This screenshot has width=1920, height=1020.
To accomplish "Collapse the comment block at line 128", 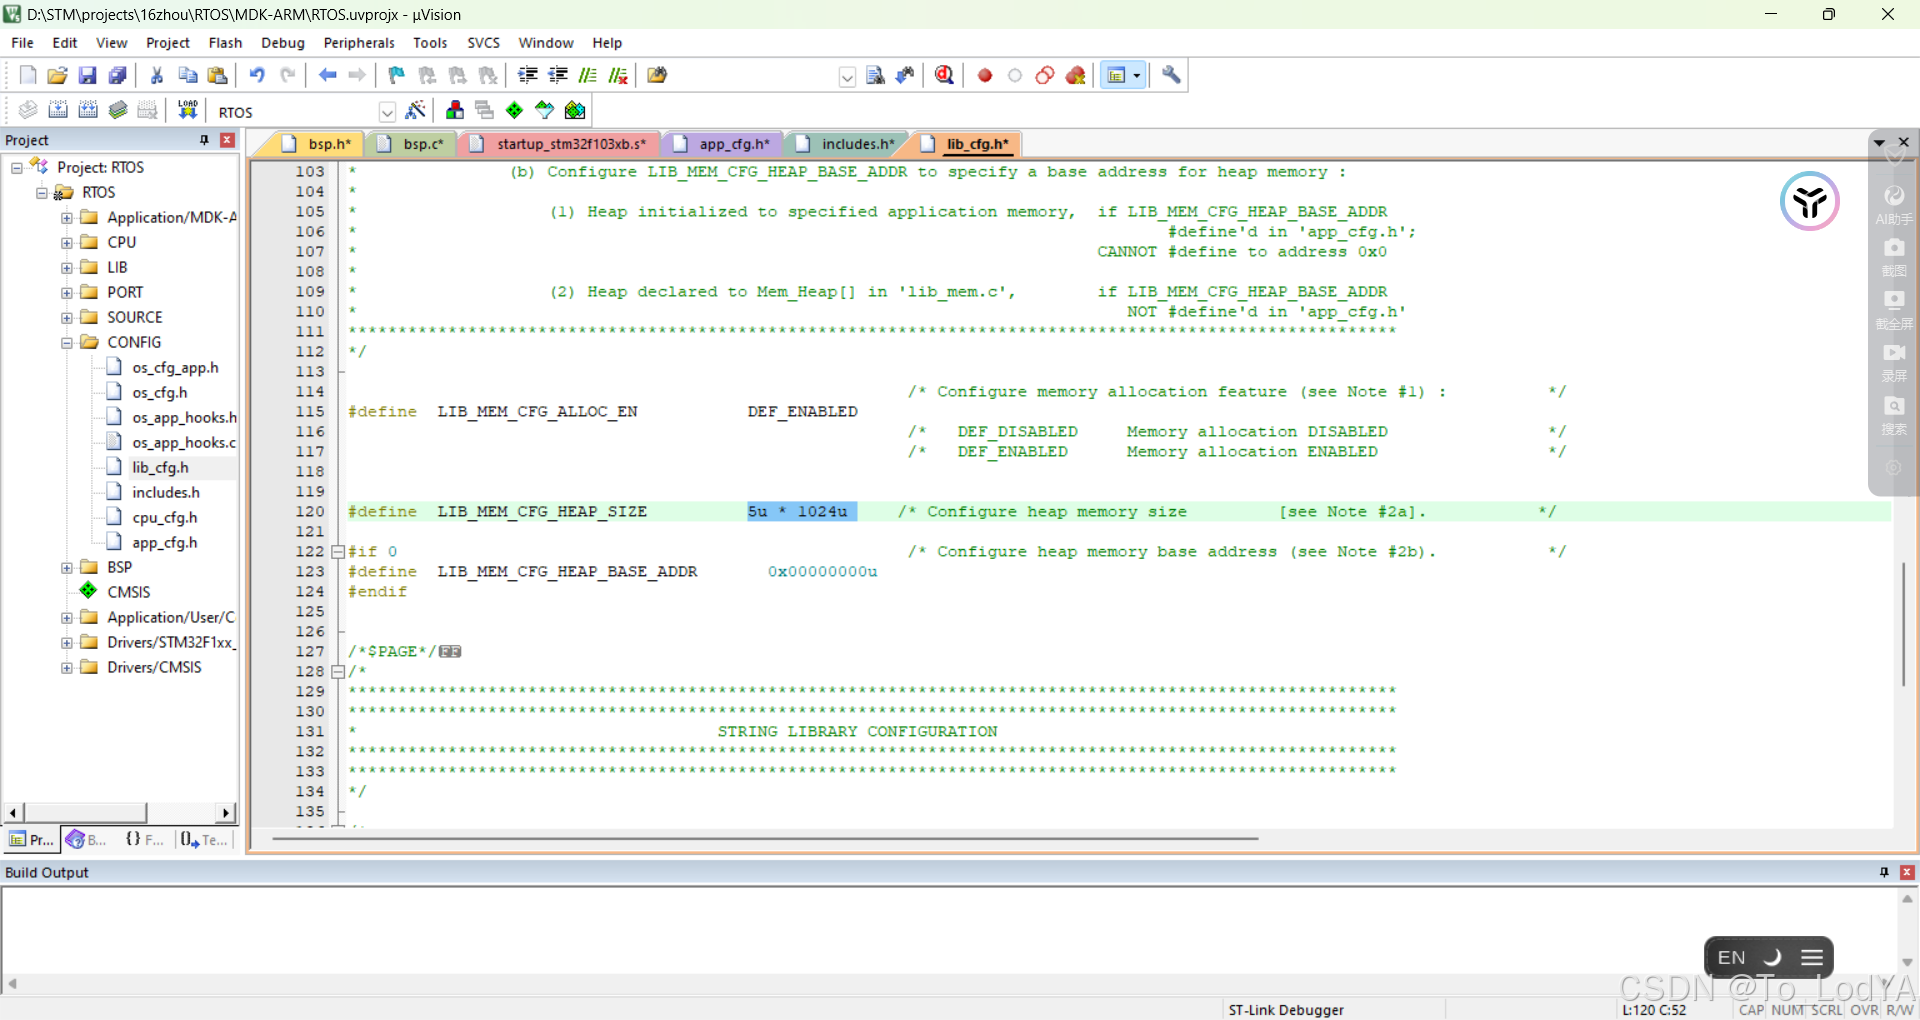I will [x=338, y=672].
